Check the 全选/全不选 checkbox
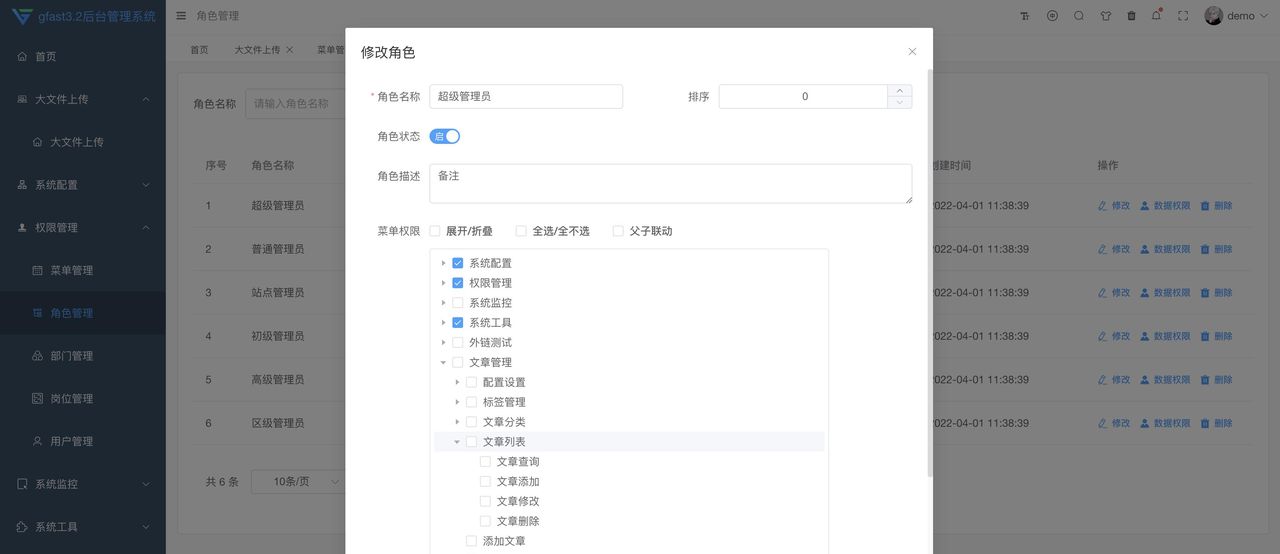Screen dimensions: 1280x554 point(521,231)
